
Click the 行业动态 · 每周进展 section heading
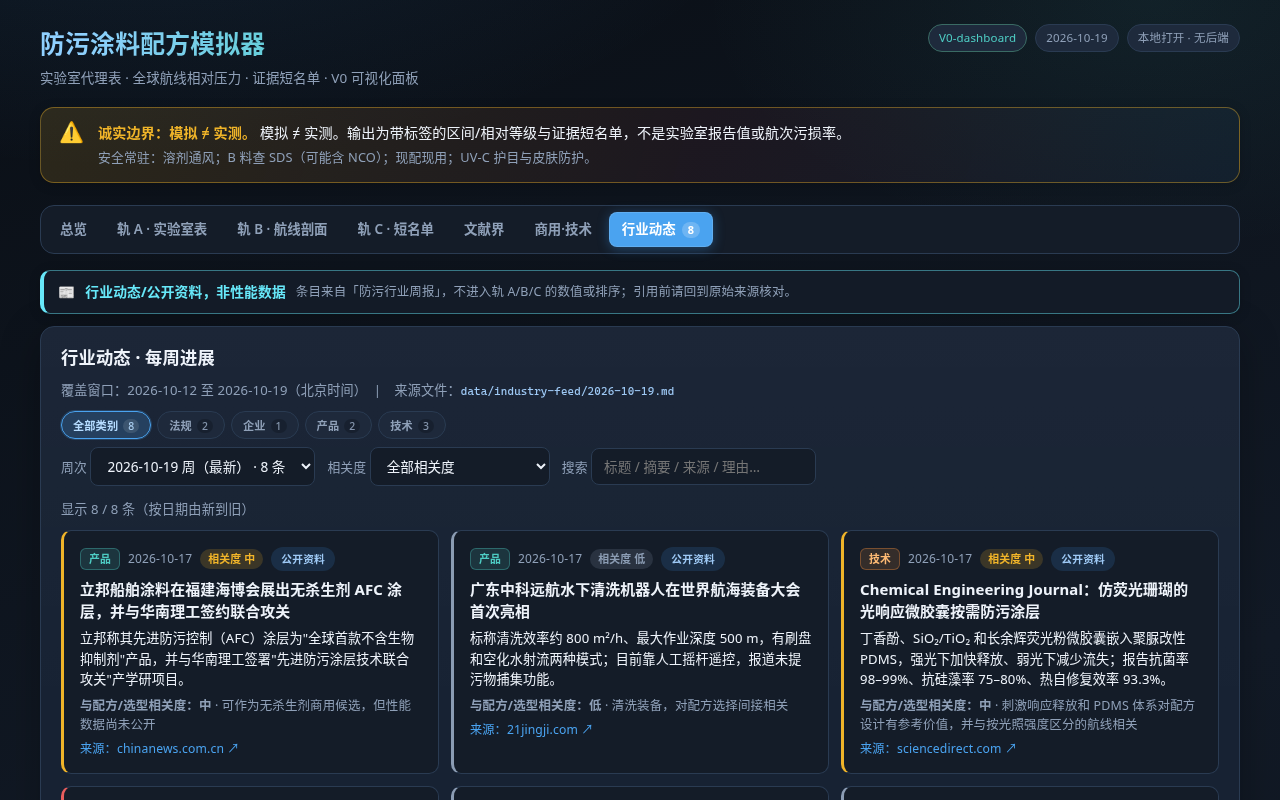tap(138, 358)
